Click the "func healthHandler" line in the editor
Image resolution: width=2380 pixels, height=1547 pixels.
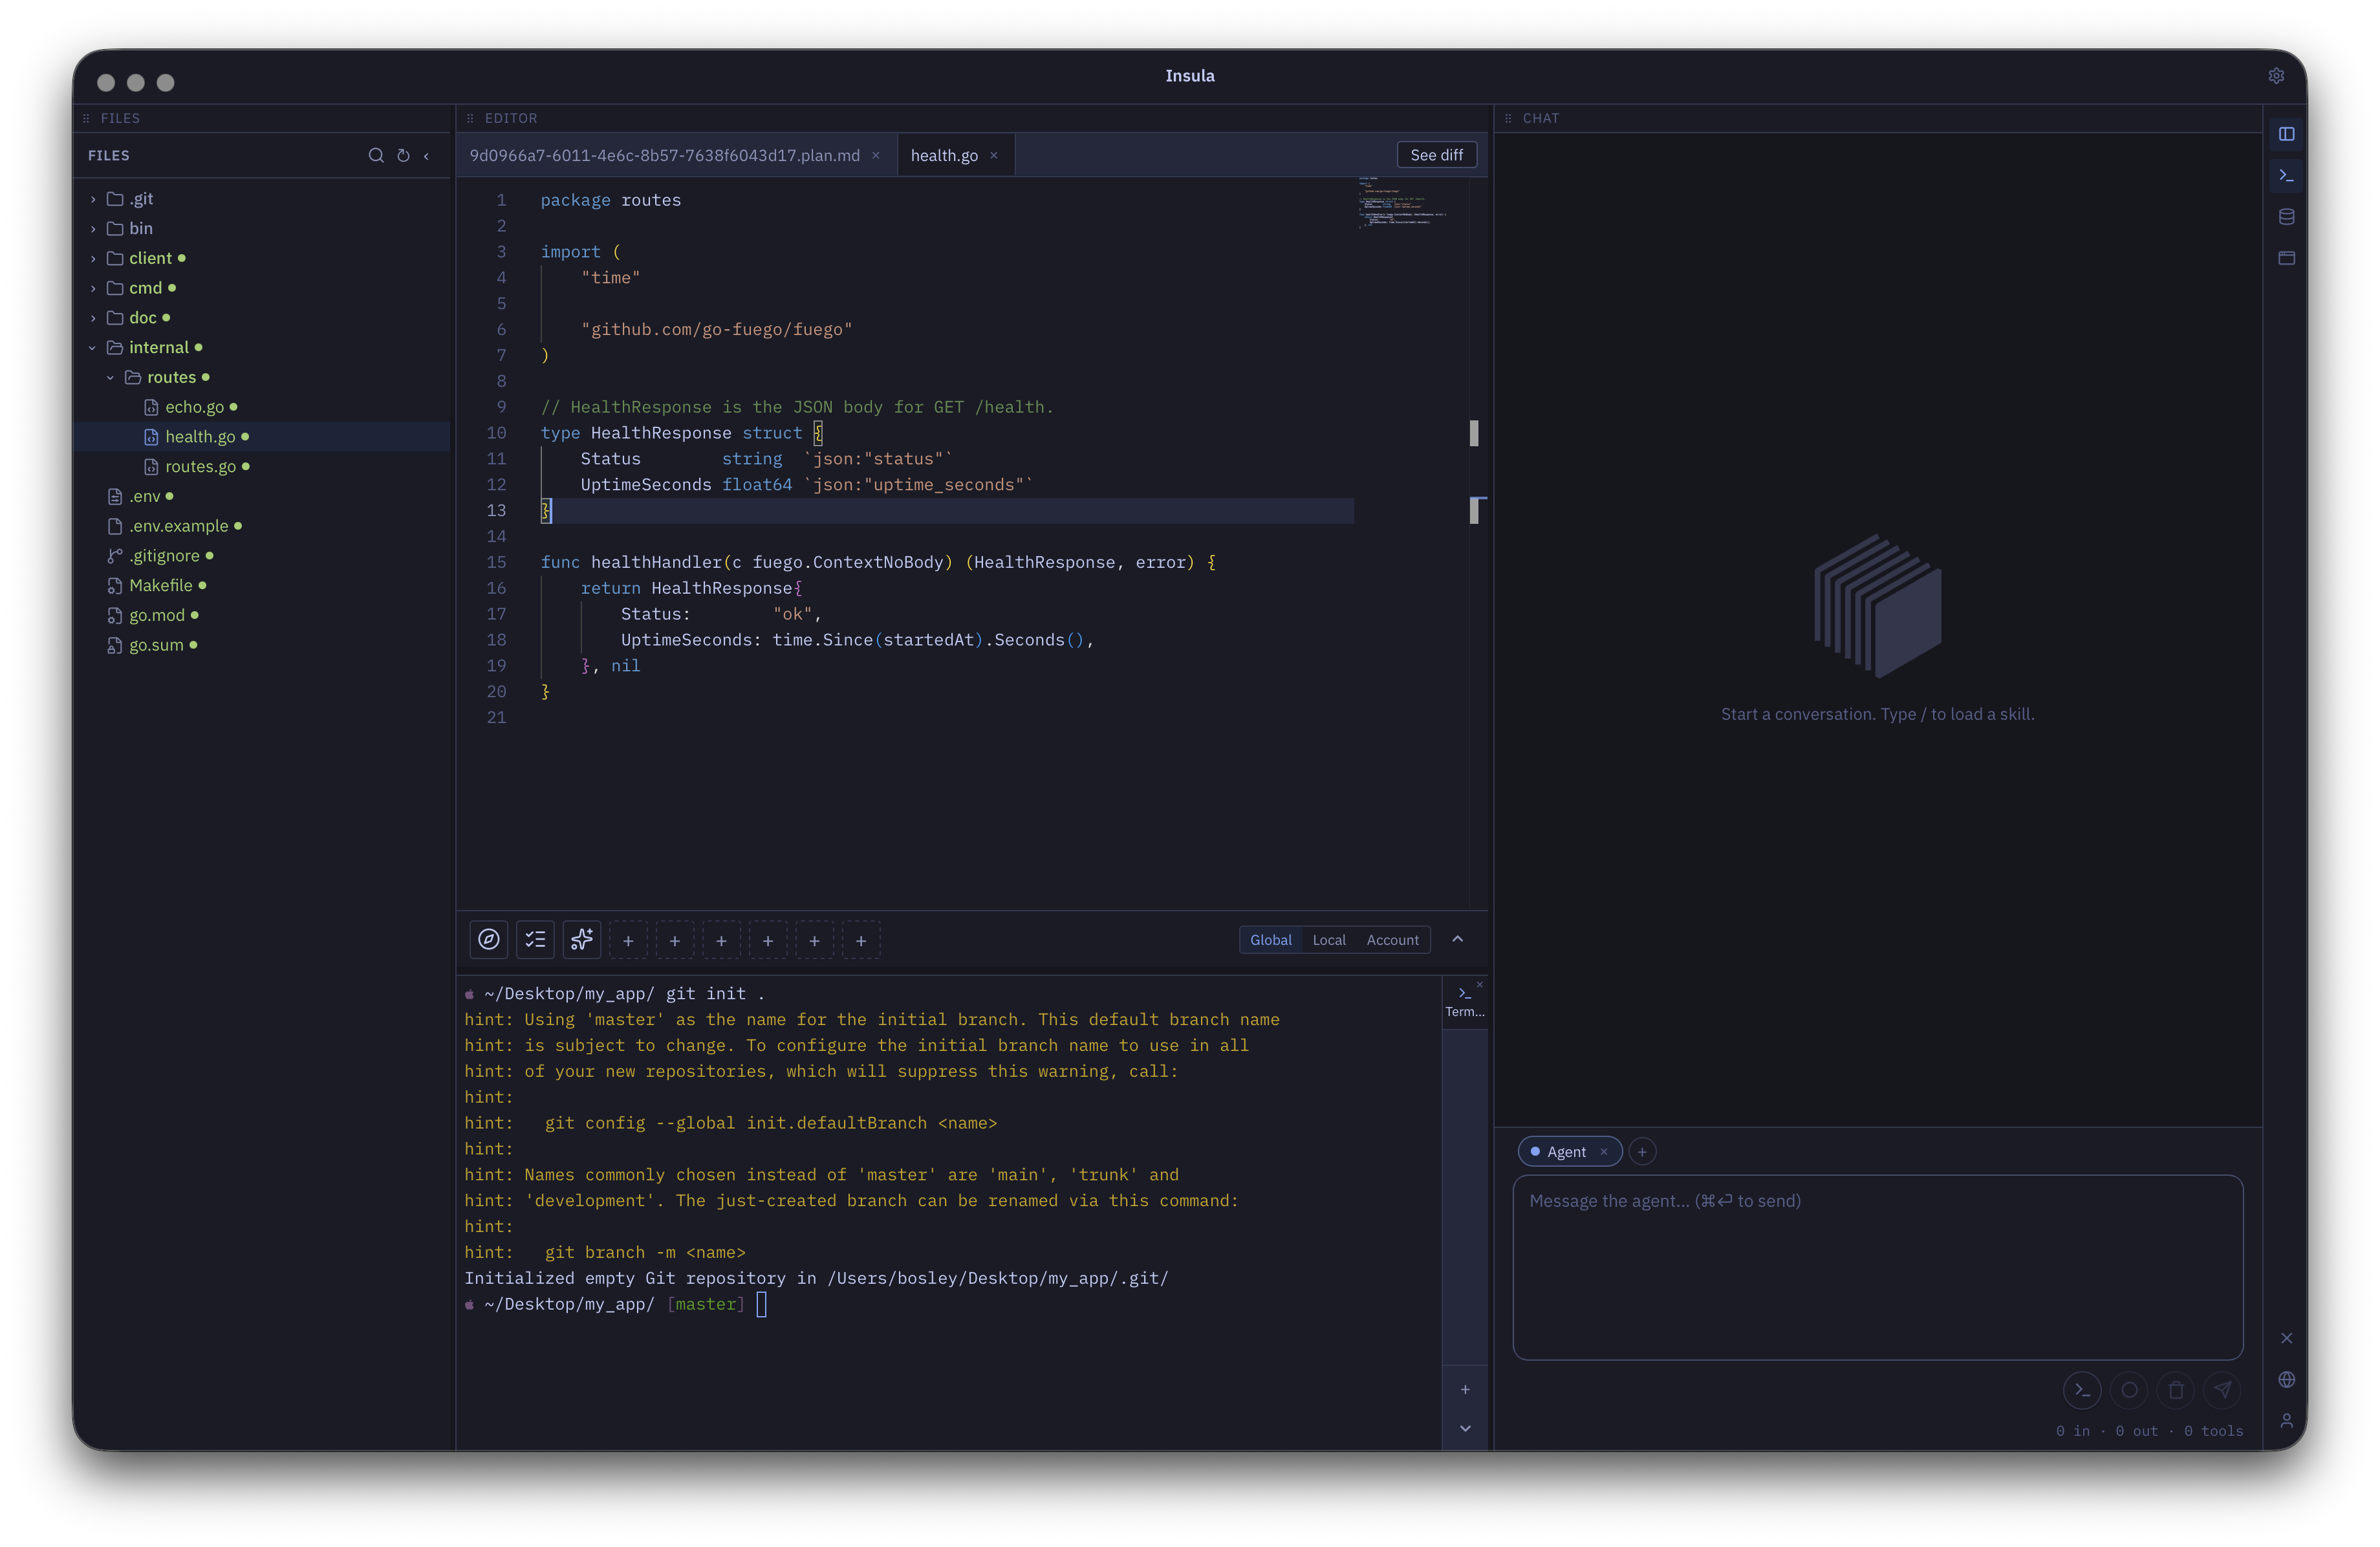coord(878,562)
